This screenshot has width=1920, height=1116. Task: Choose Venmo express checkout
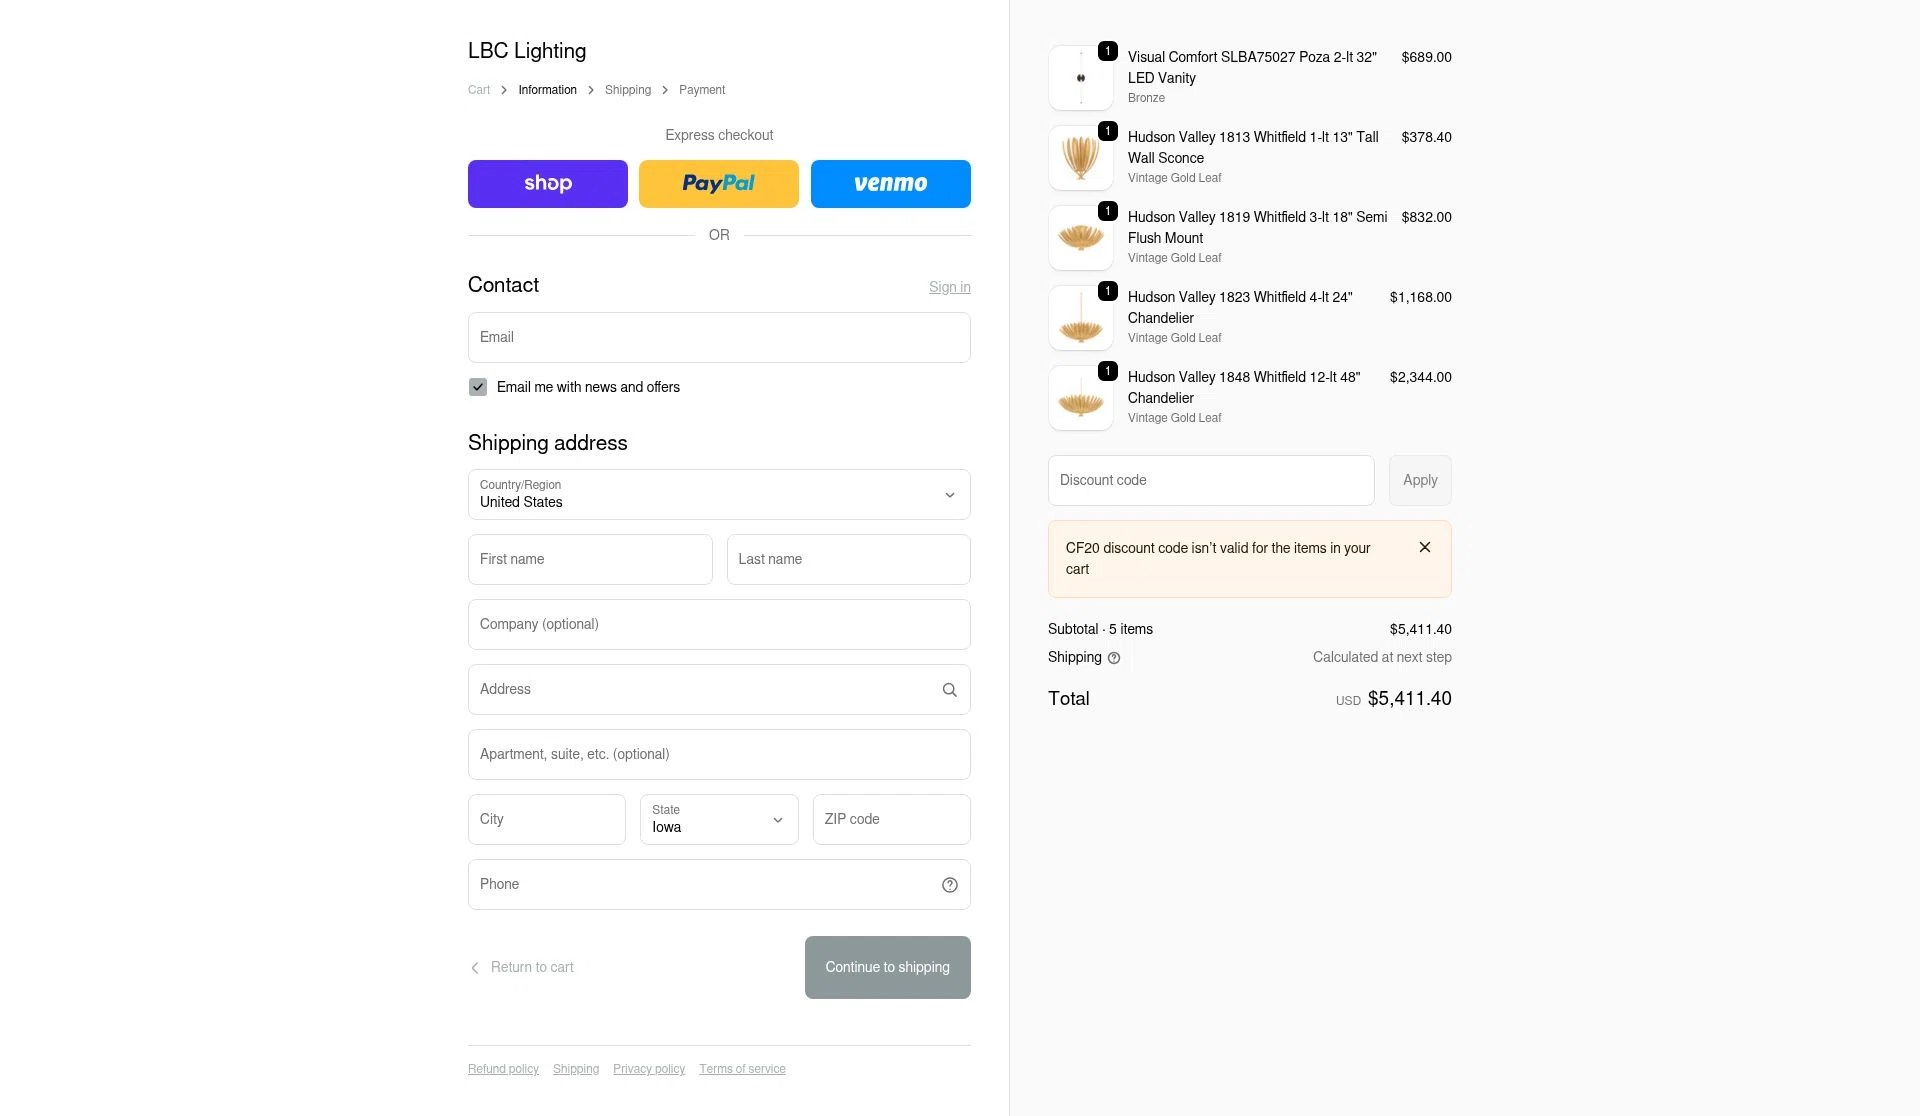point(890,184)
